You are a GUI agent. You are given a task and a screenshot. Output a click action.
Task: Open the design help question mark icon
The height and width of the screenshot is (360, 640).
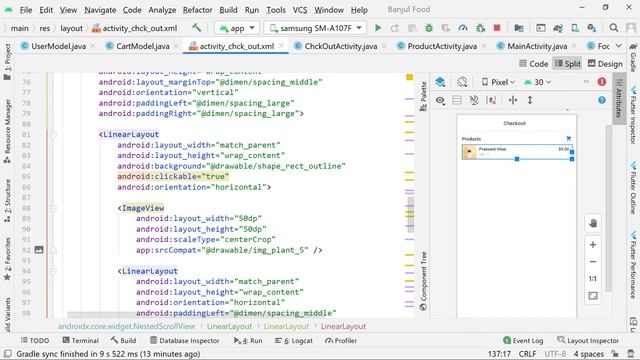(x=602, y=100)
